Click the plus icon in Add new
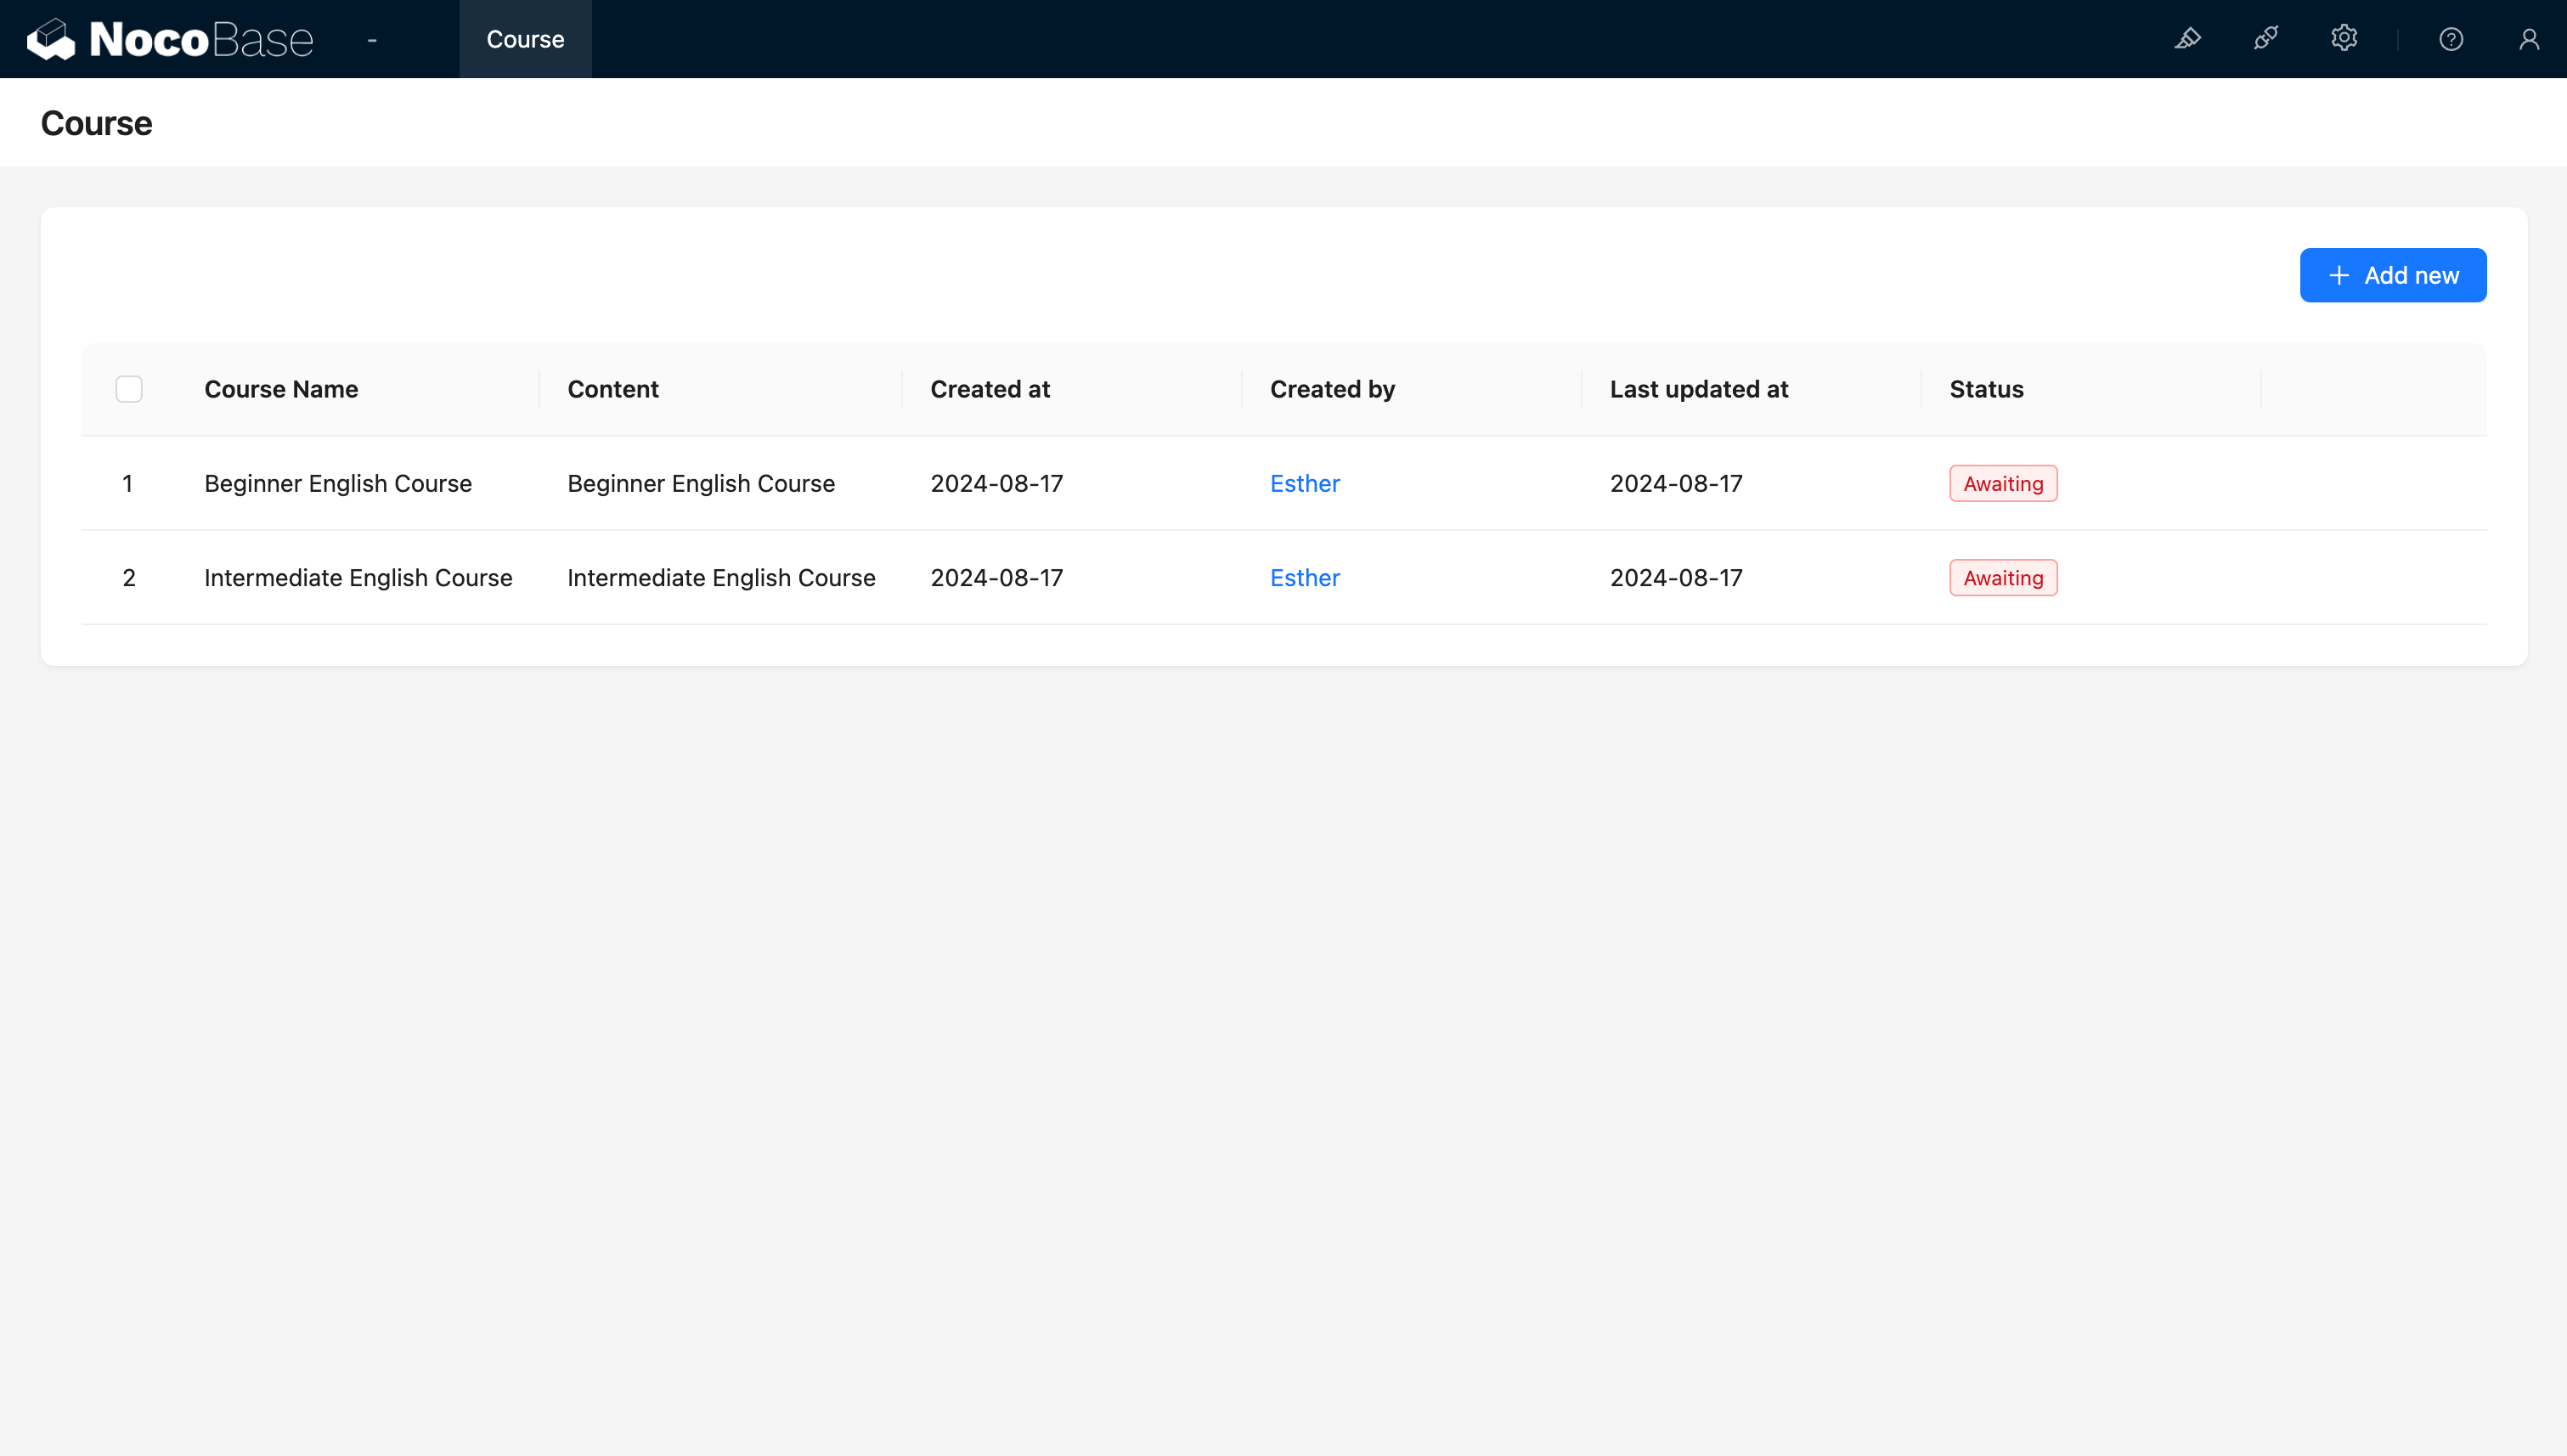The width and height of the screenshot is (2567, 1456). [2338, 275]
